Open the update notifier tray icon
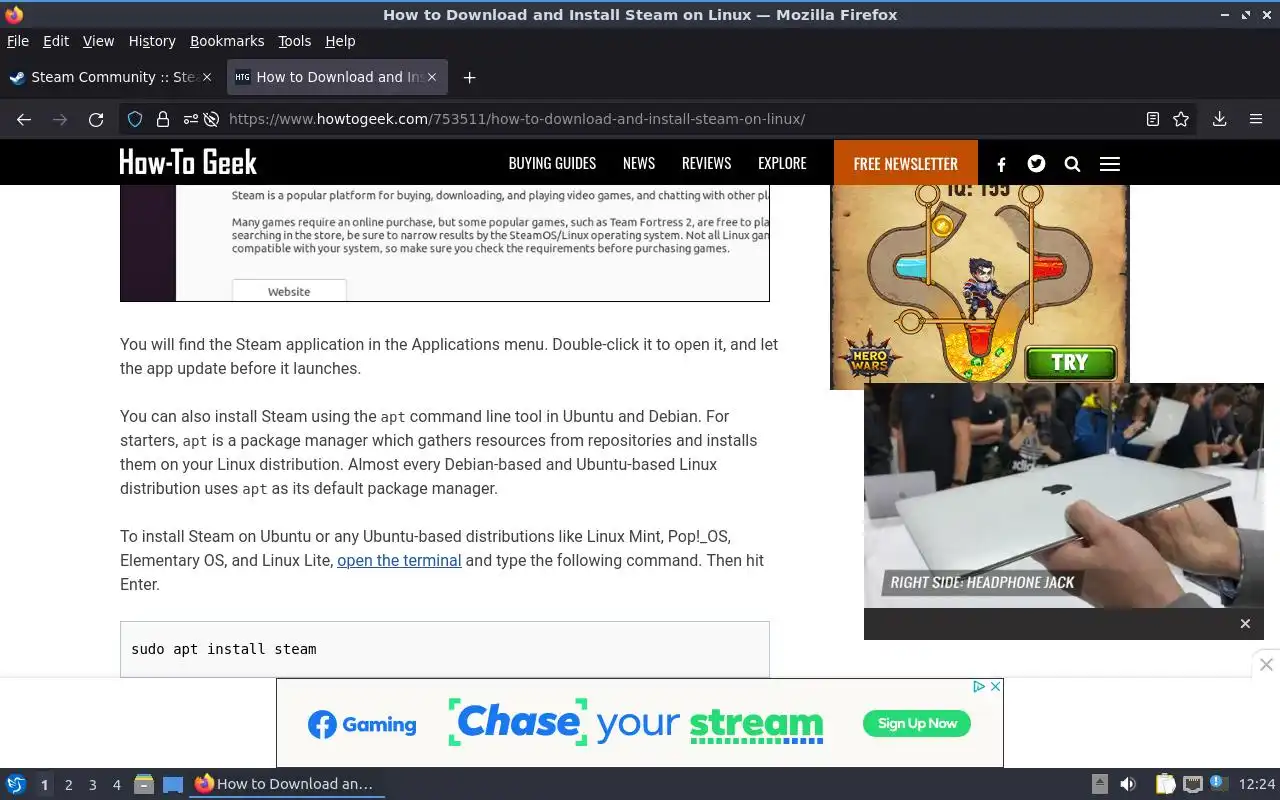This screenshot has width=1280, height=800. coord(1218,783)
